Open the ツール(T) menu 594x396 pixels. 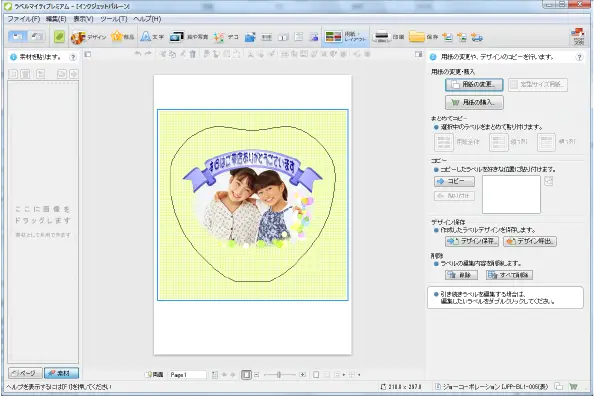pyautogui.click(x=114, y=19)
